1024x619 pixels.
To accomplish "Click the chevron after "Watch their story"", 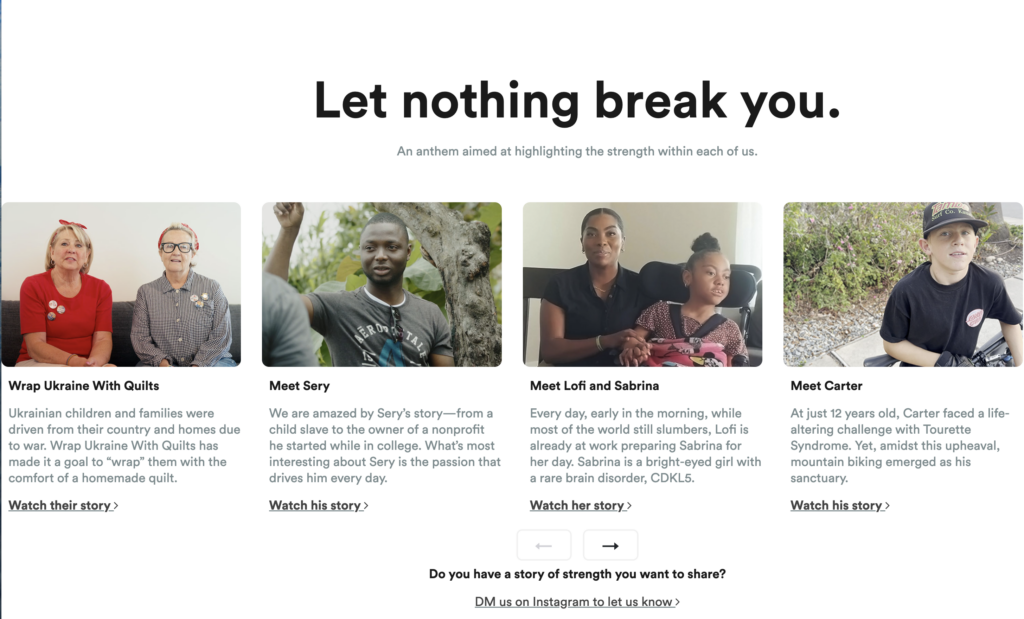I will [116, 506].
